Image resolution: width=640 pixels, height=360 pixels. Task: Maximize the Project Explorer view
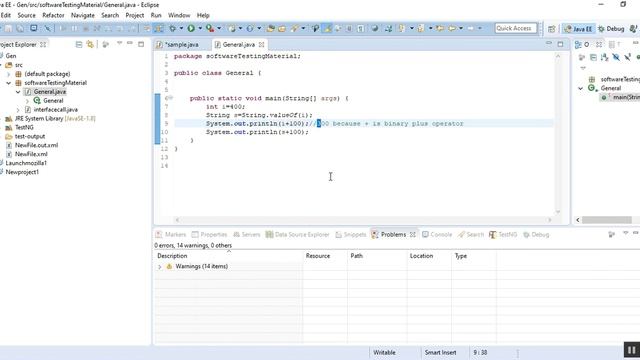pos(141,44)
